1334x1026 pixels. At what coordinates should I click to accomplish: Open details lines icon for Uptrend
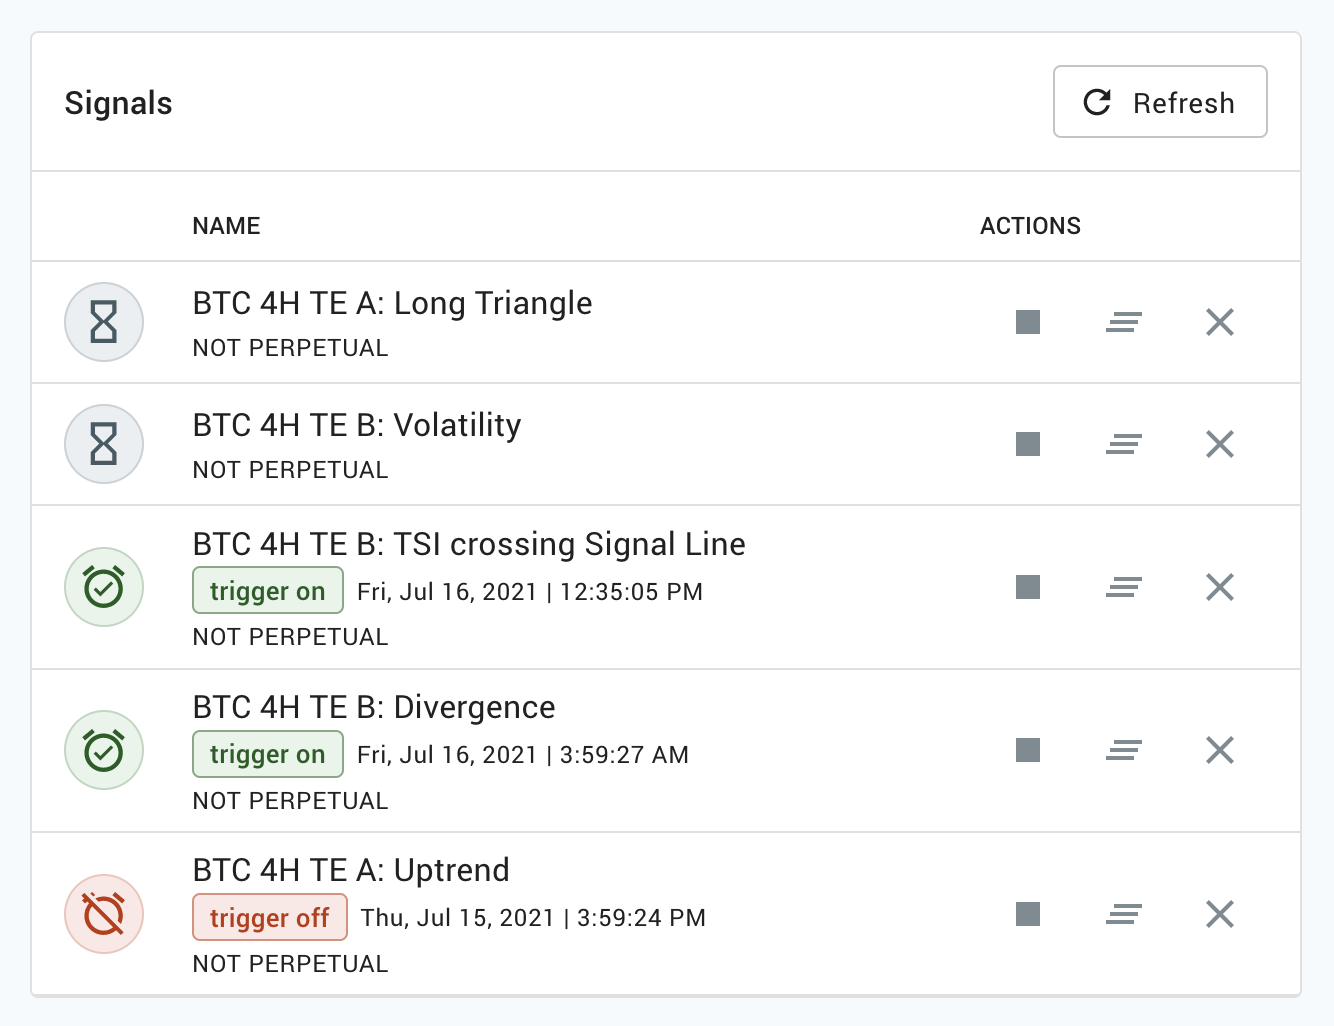coord(1124,914)
